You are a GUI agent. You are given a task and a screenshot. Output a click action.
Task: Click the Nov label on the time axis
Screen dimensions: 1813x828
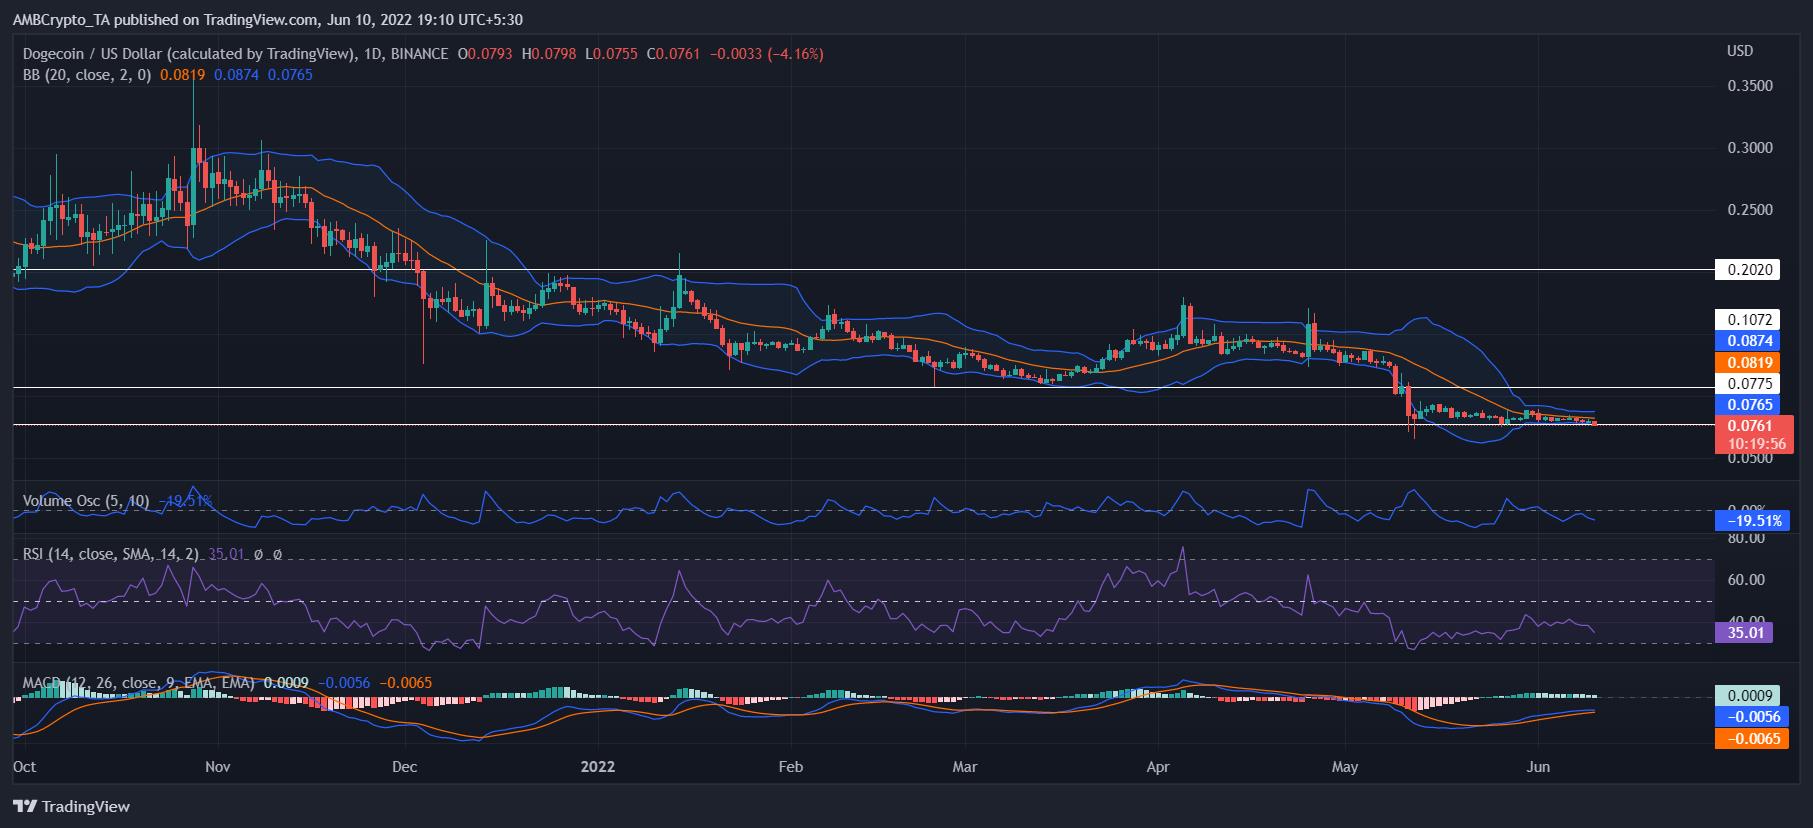point(217,767)
